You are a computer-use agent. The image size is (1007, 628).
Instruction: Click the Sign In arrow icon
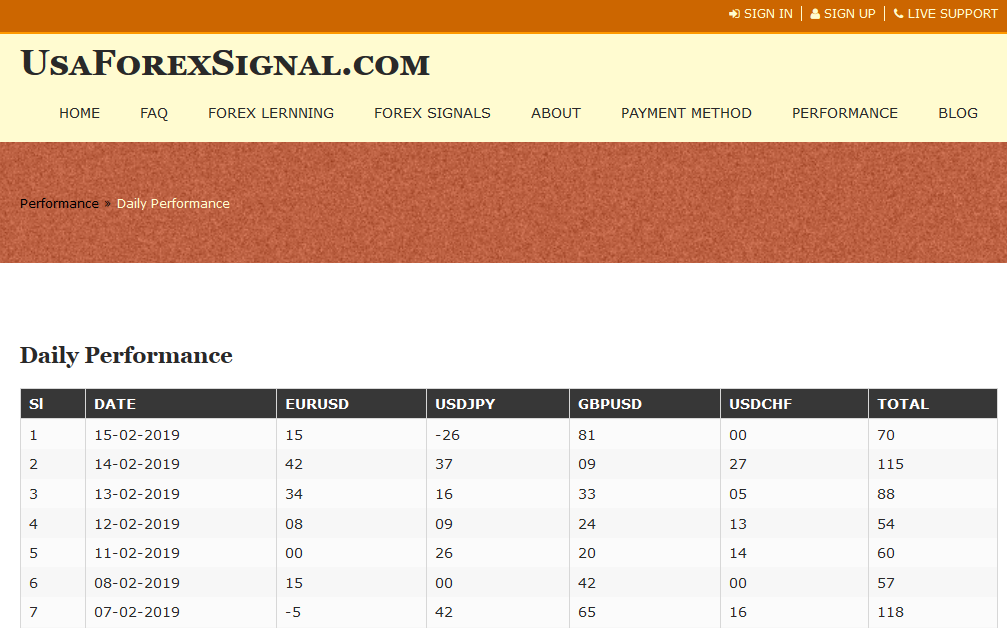734,14
